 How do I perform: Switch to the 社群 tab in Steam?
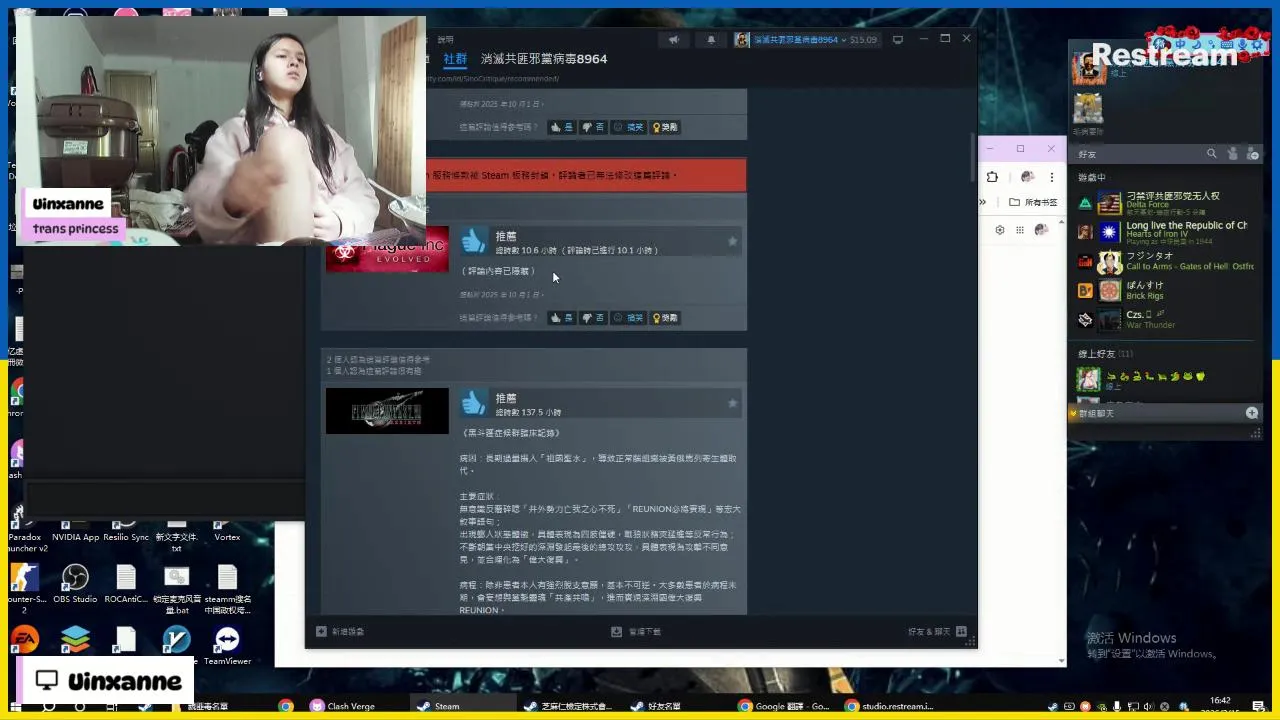[455, 59]
